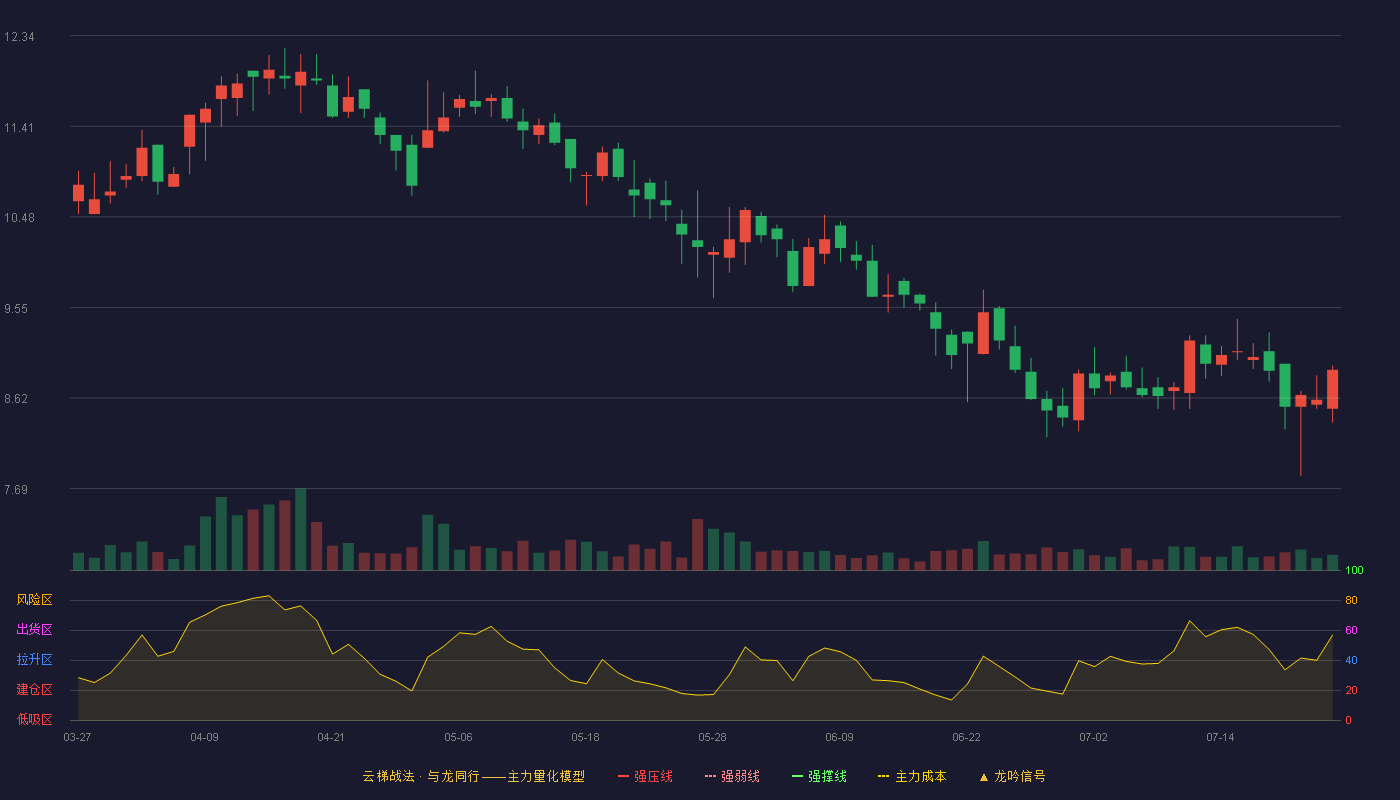The image size is (1400, 800).
Task: Click the 拉升区 zone label
Action: (x=35, y=660)
